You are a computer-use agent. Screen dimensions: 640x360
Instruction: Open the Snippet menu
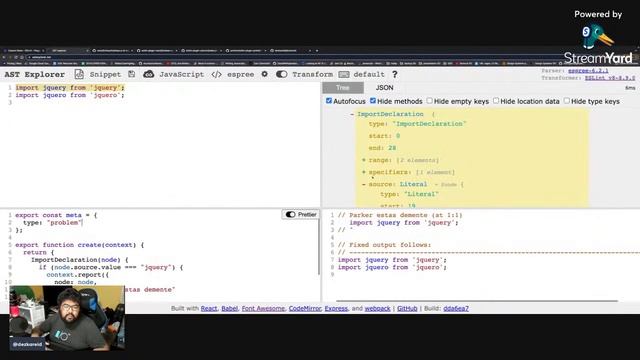(105, 74)
